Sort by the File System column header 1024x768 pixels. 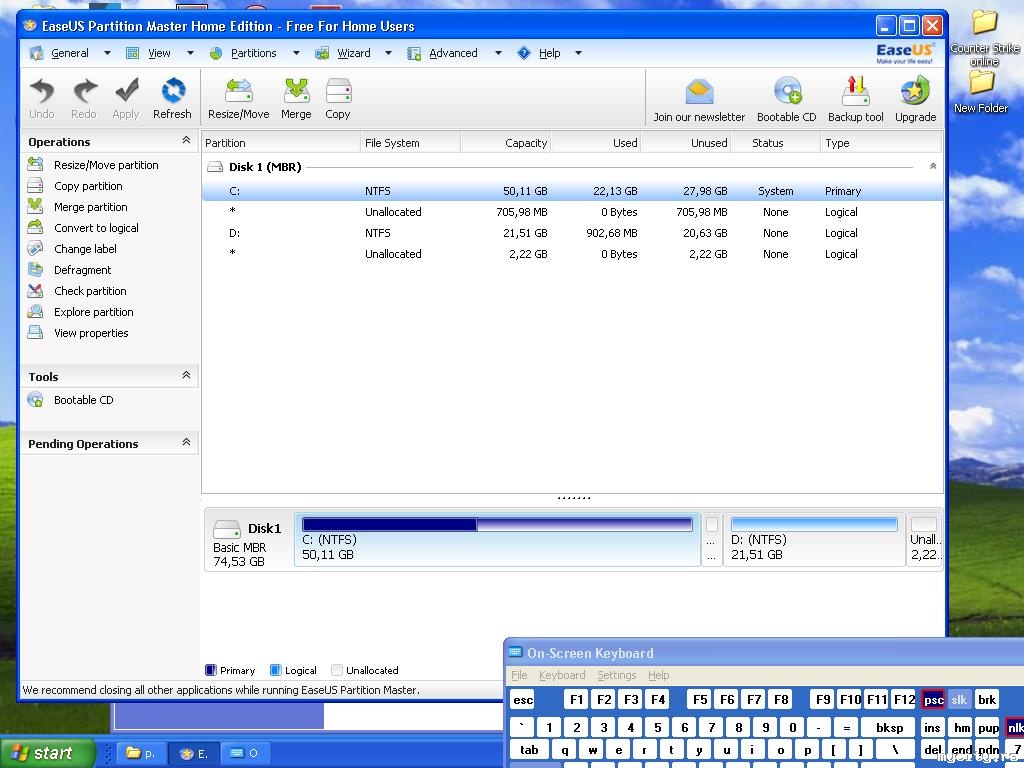(x=410, y=143)
